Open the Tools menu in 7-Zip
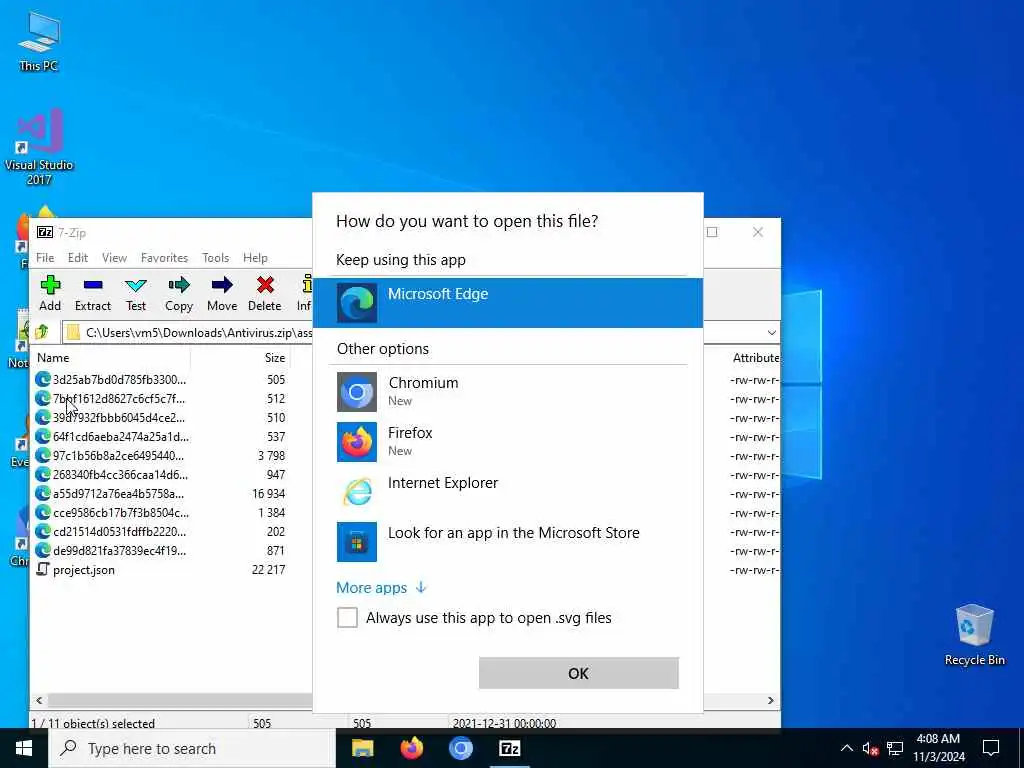 click(x=216, y=258)
